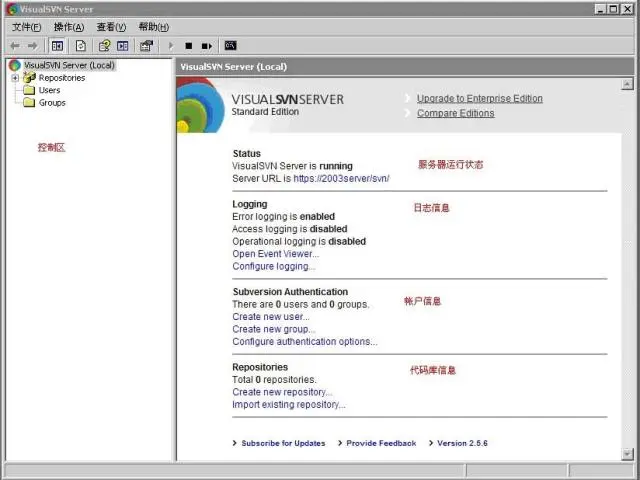Click the VisualSVN Server logo image
This screenshot has width=640, height=480.
(200, 105)
